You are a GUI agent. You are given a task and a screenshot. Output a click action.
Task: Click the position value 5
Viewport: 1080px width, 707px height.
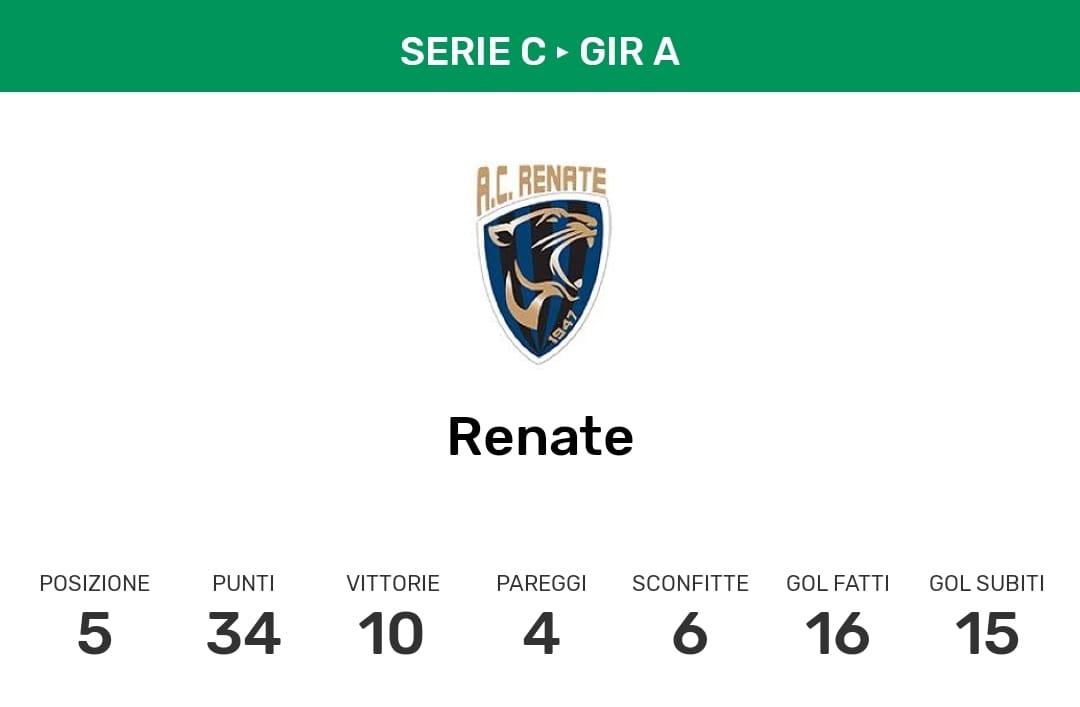point(94,633)
